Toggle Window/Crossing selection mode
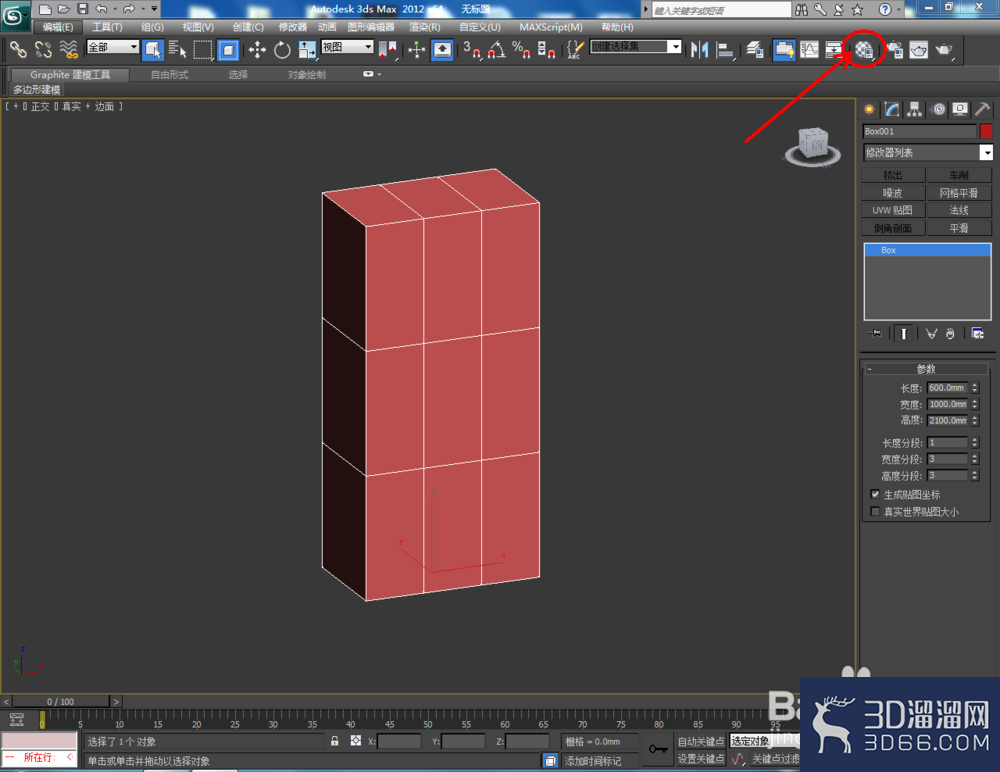 coord(228,50)
